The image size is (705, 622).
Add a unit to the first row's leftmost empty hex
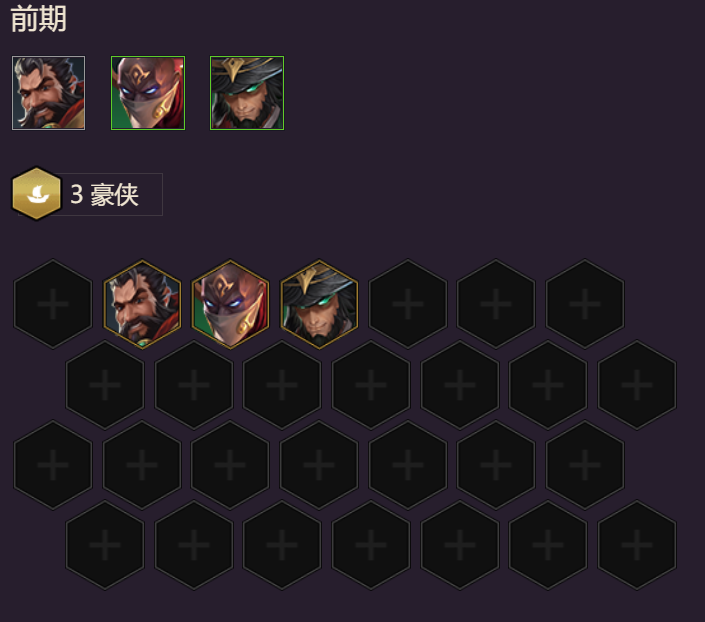[x=53, y=304]
